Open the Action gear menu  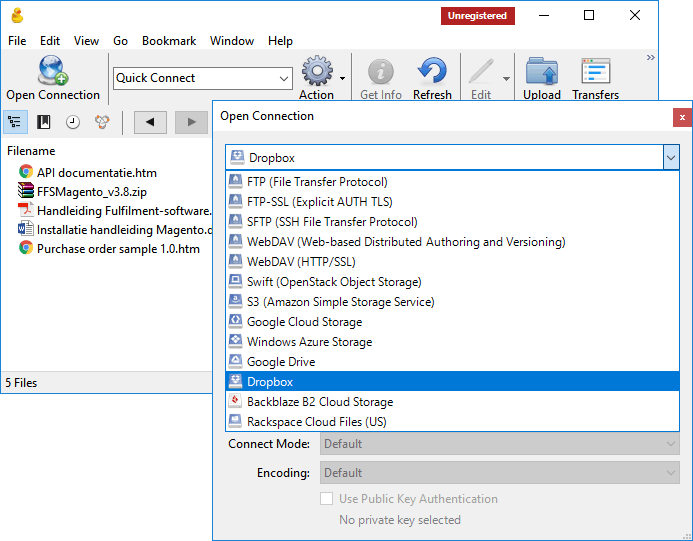[317, 71]
